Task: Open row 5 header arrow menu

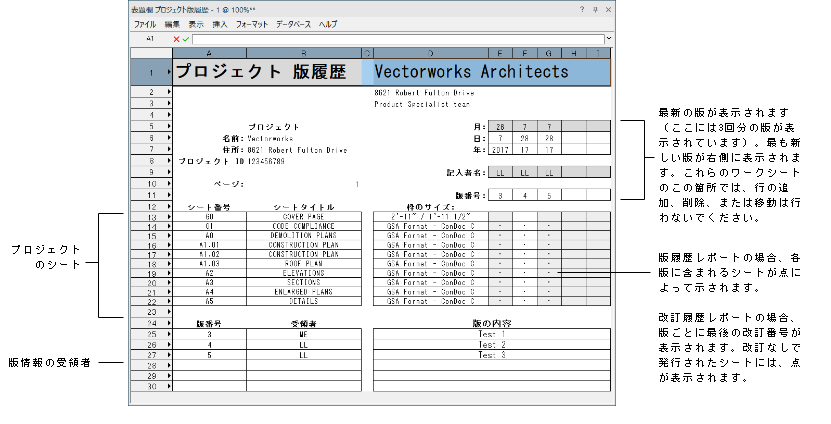Action: point(169,126)
